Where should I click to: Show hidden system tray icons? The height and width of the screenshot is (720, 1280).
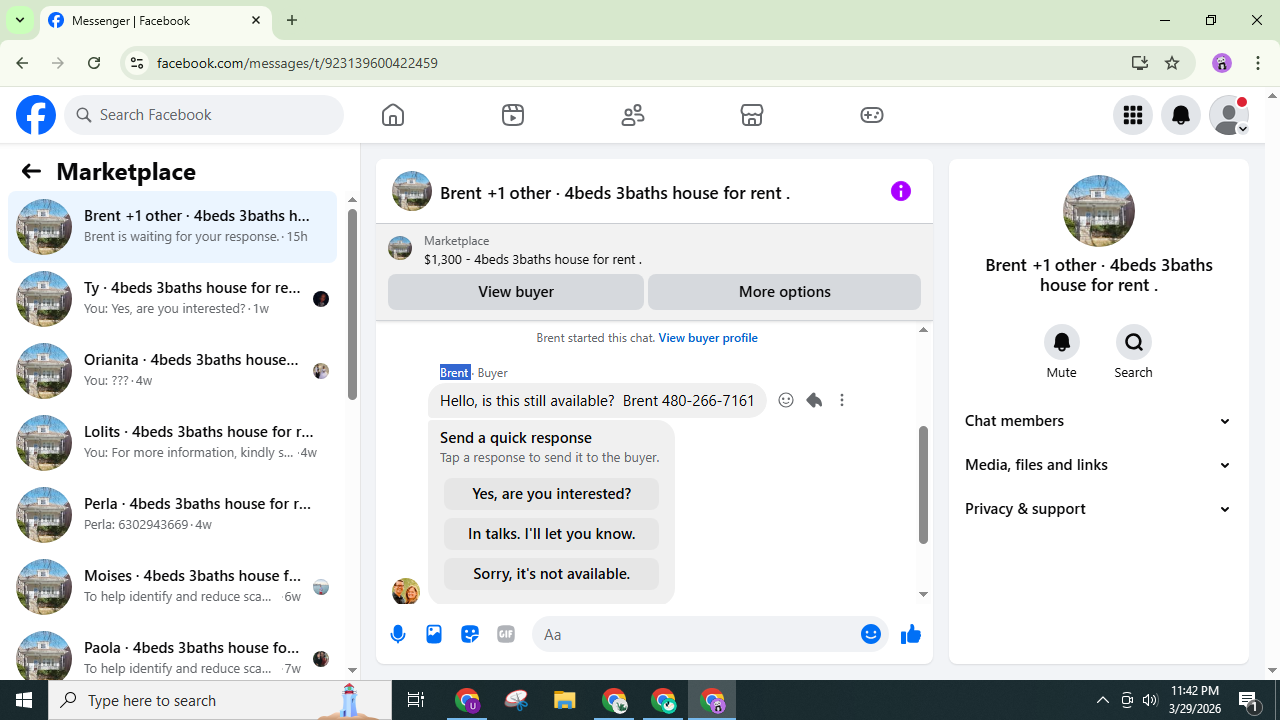click(1102, 700)
